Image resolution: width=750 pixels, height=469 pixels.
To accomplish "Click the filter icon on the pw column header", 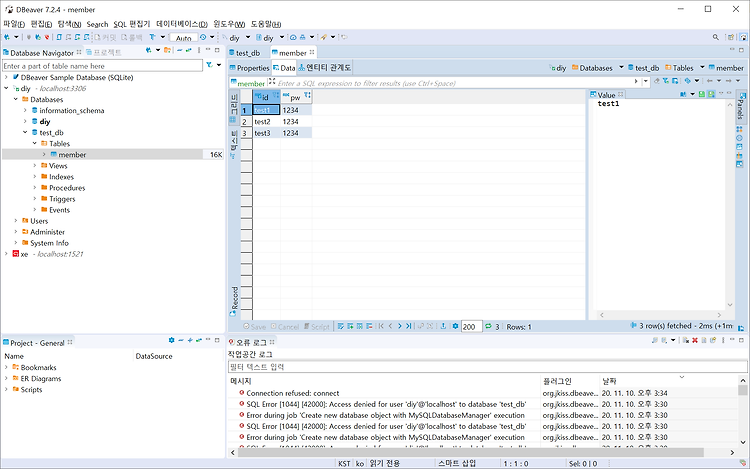I will pyautogui.click(x=307, y=95).
